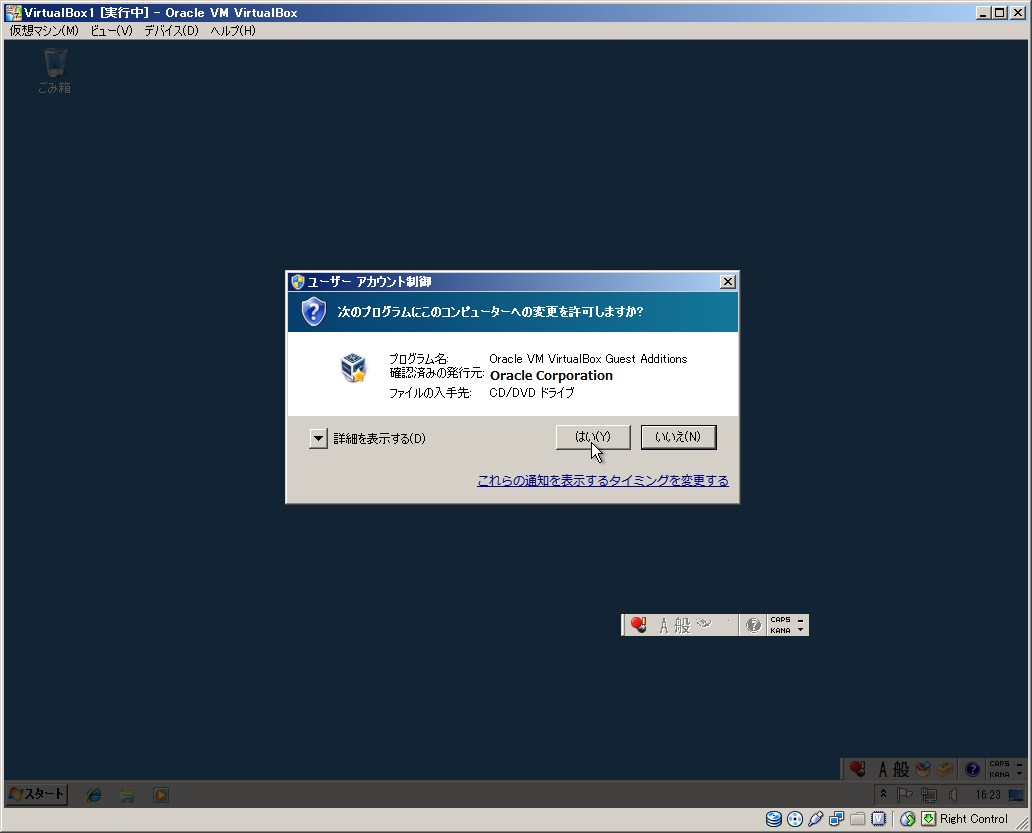This screenshot has height=833, width=1032.
Task: Click the VirtualBox hard disk activity icon
Action: click(774, 819)
